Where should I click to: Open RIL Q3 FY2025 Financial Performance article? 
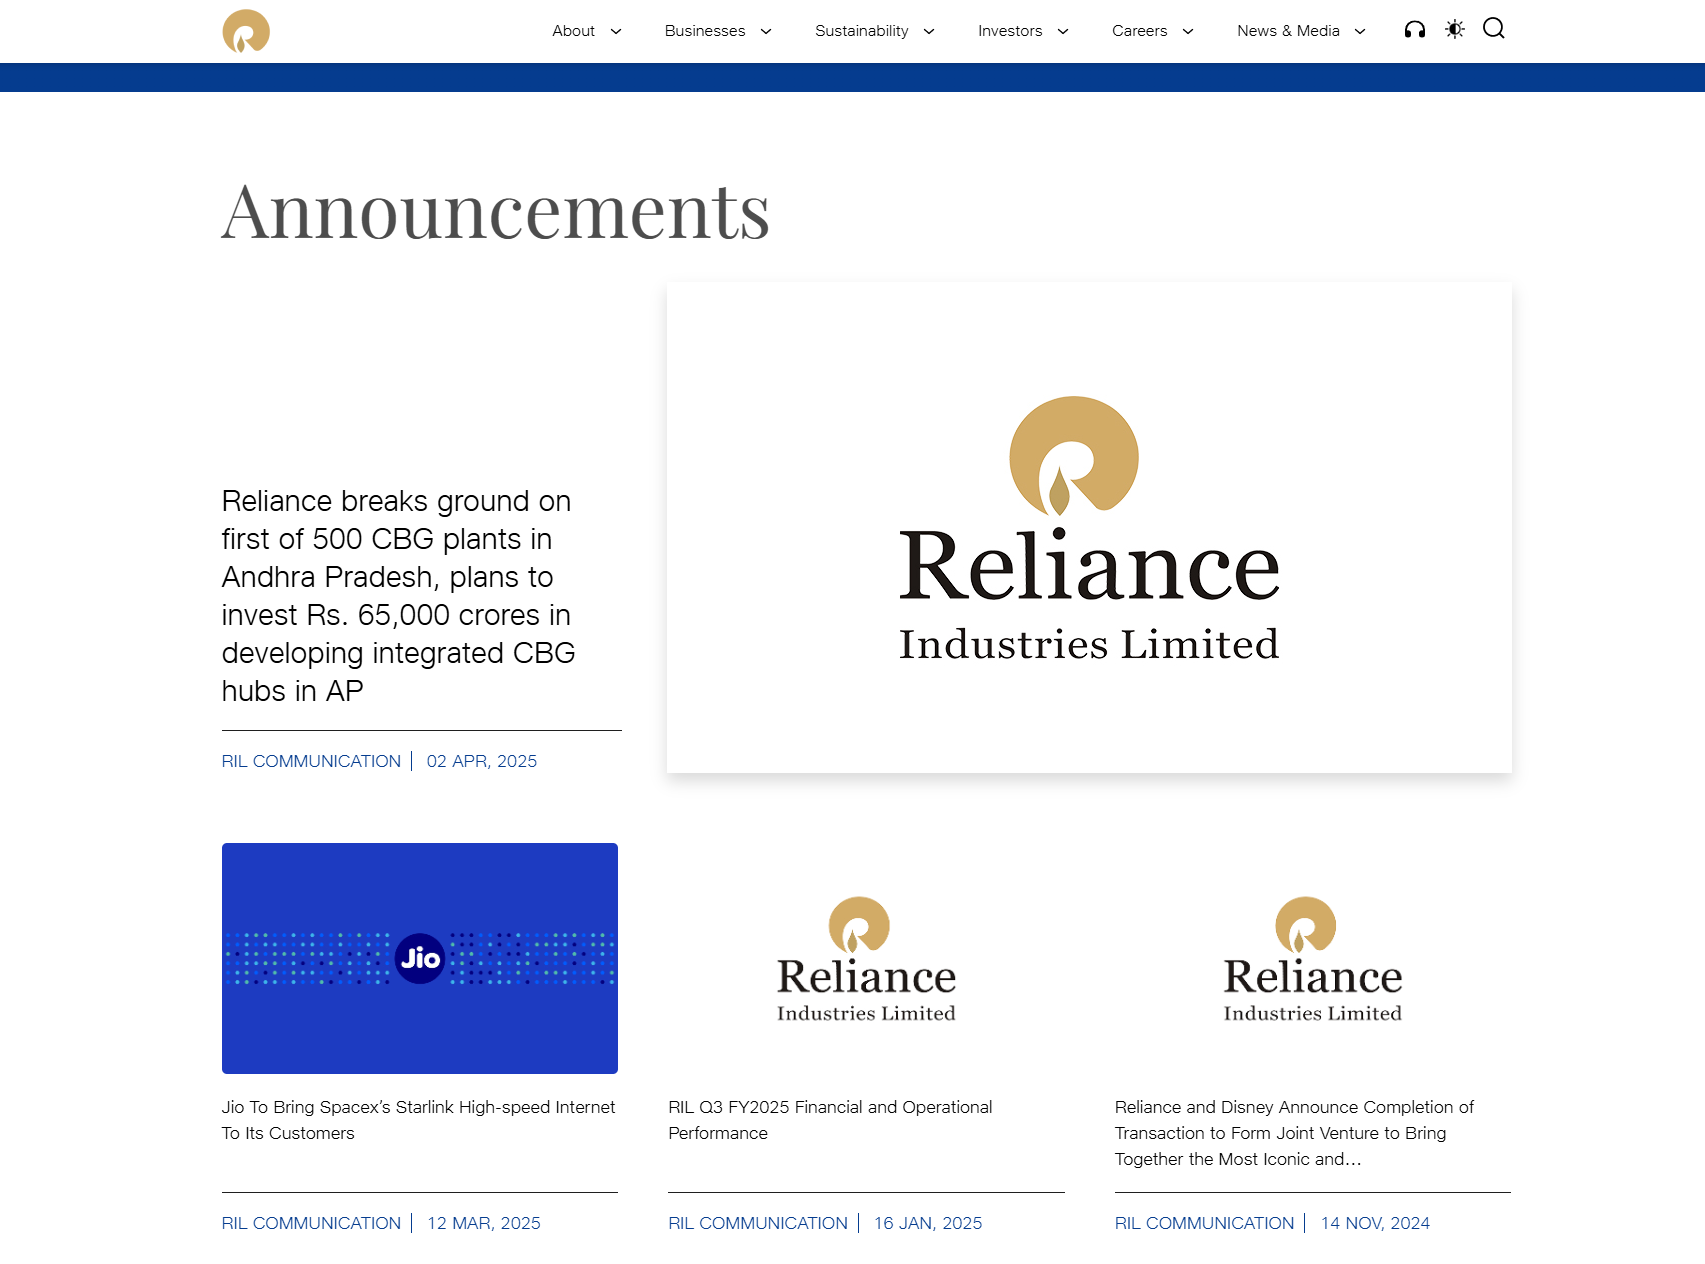[x=830, y=1120]
